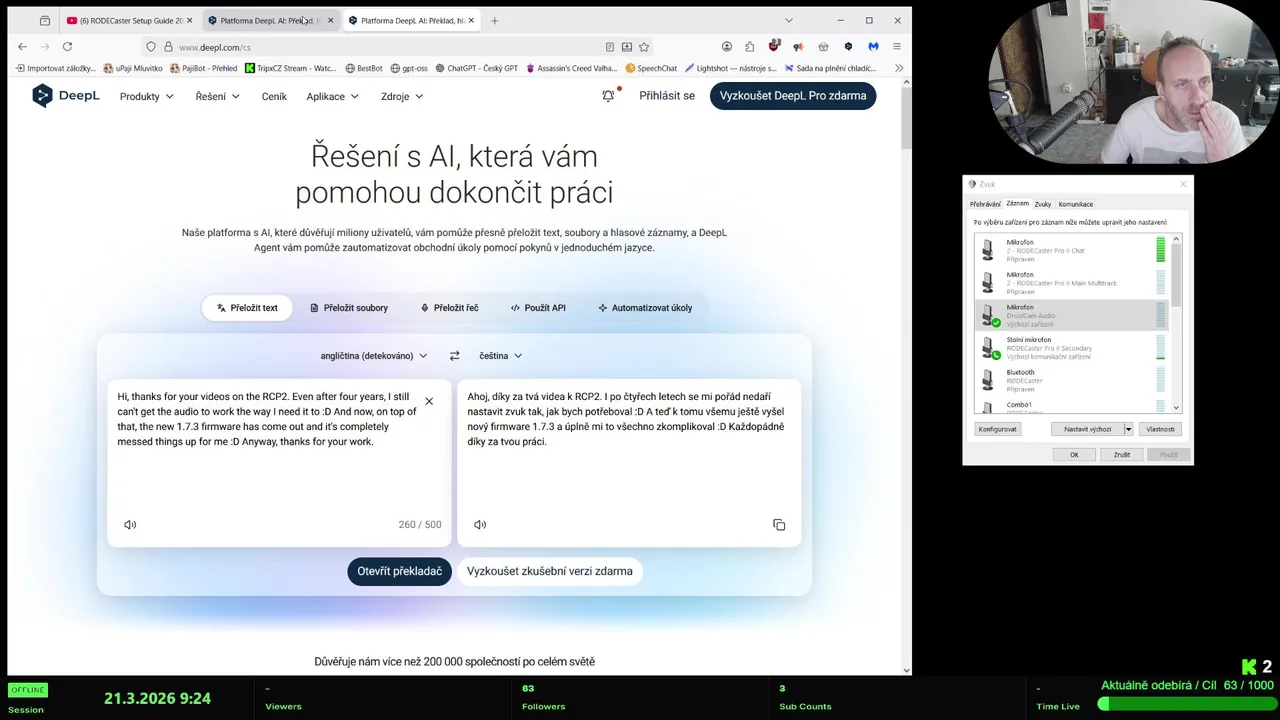Select the Použít API tab
Image resolution: width=1280 pixels, height=720 pixels.
click(x=538, y=308)
